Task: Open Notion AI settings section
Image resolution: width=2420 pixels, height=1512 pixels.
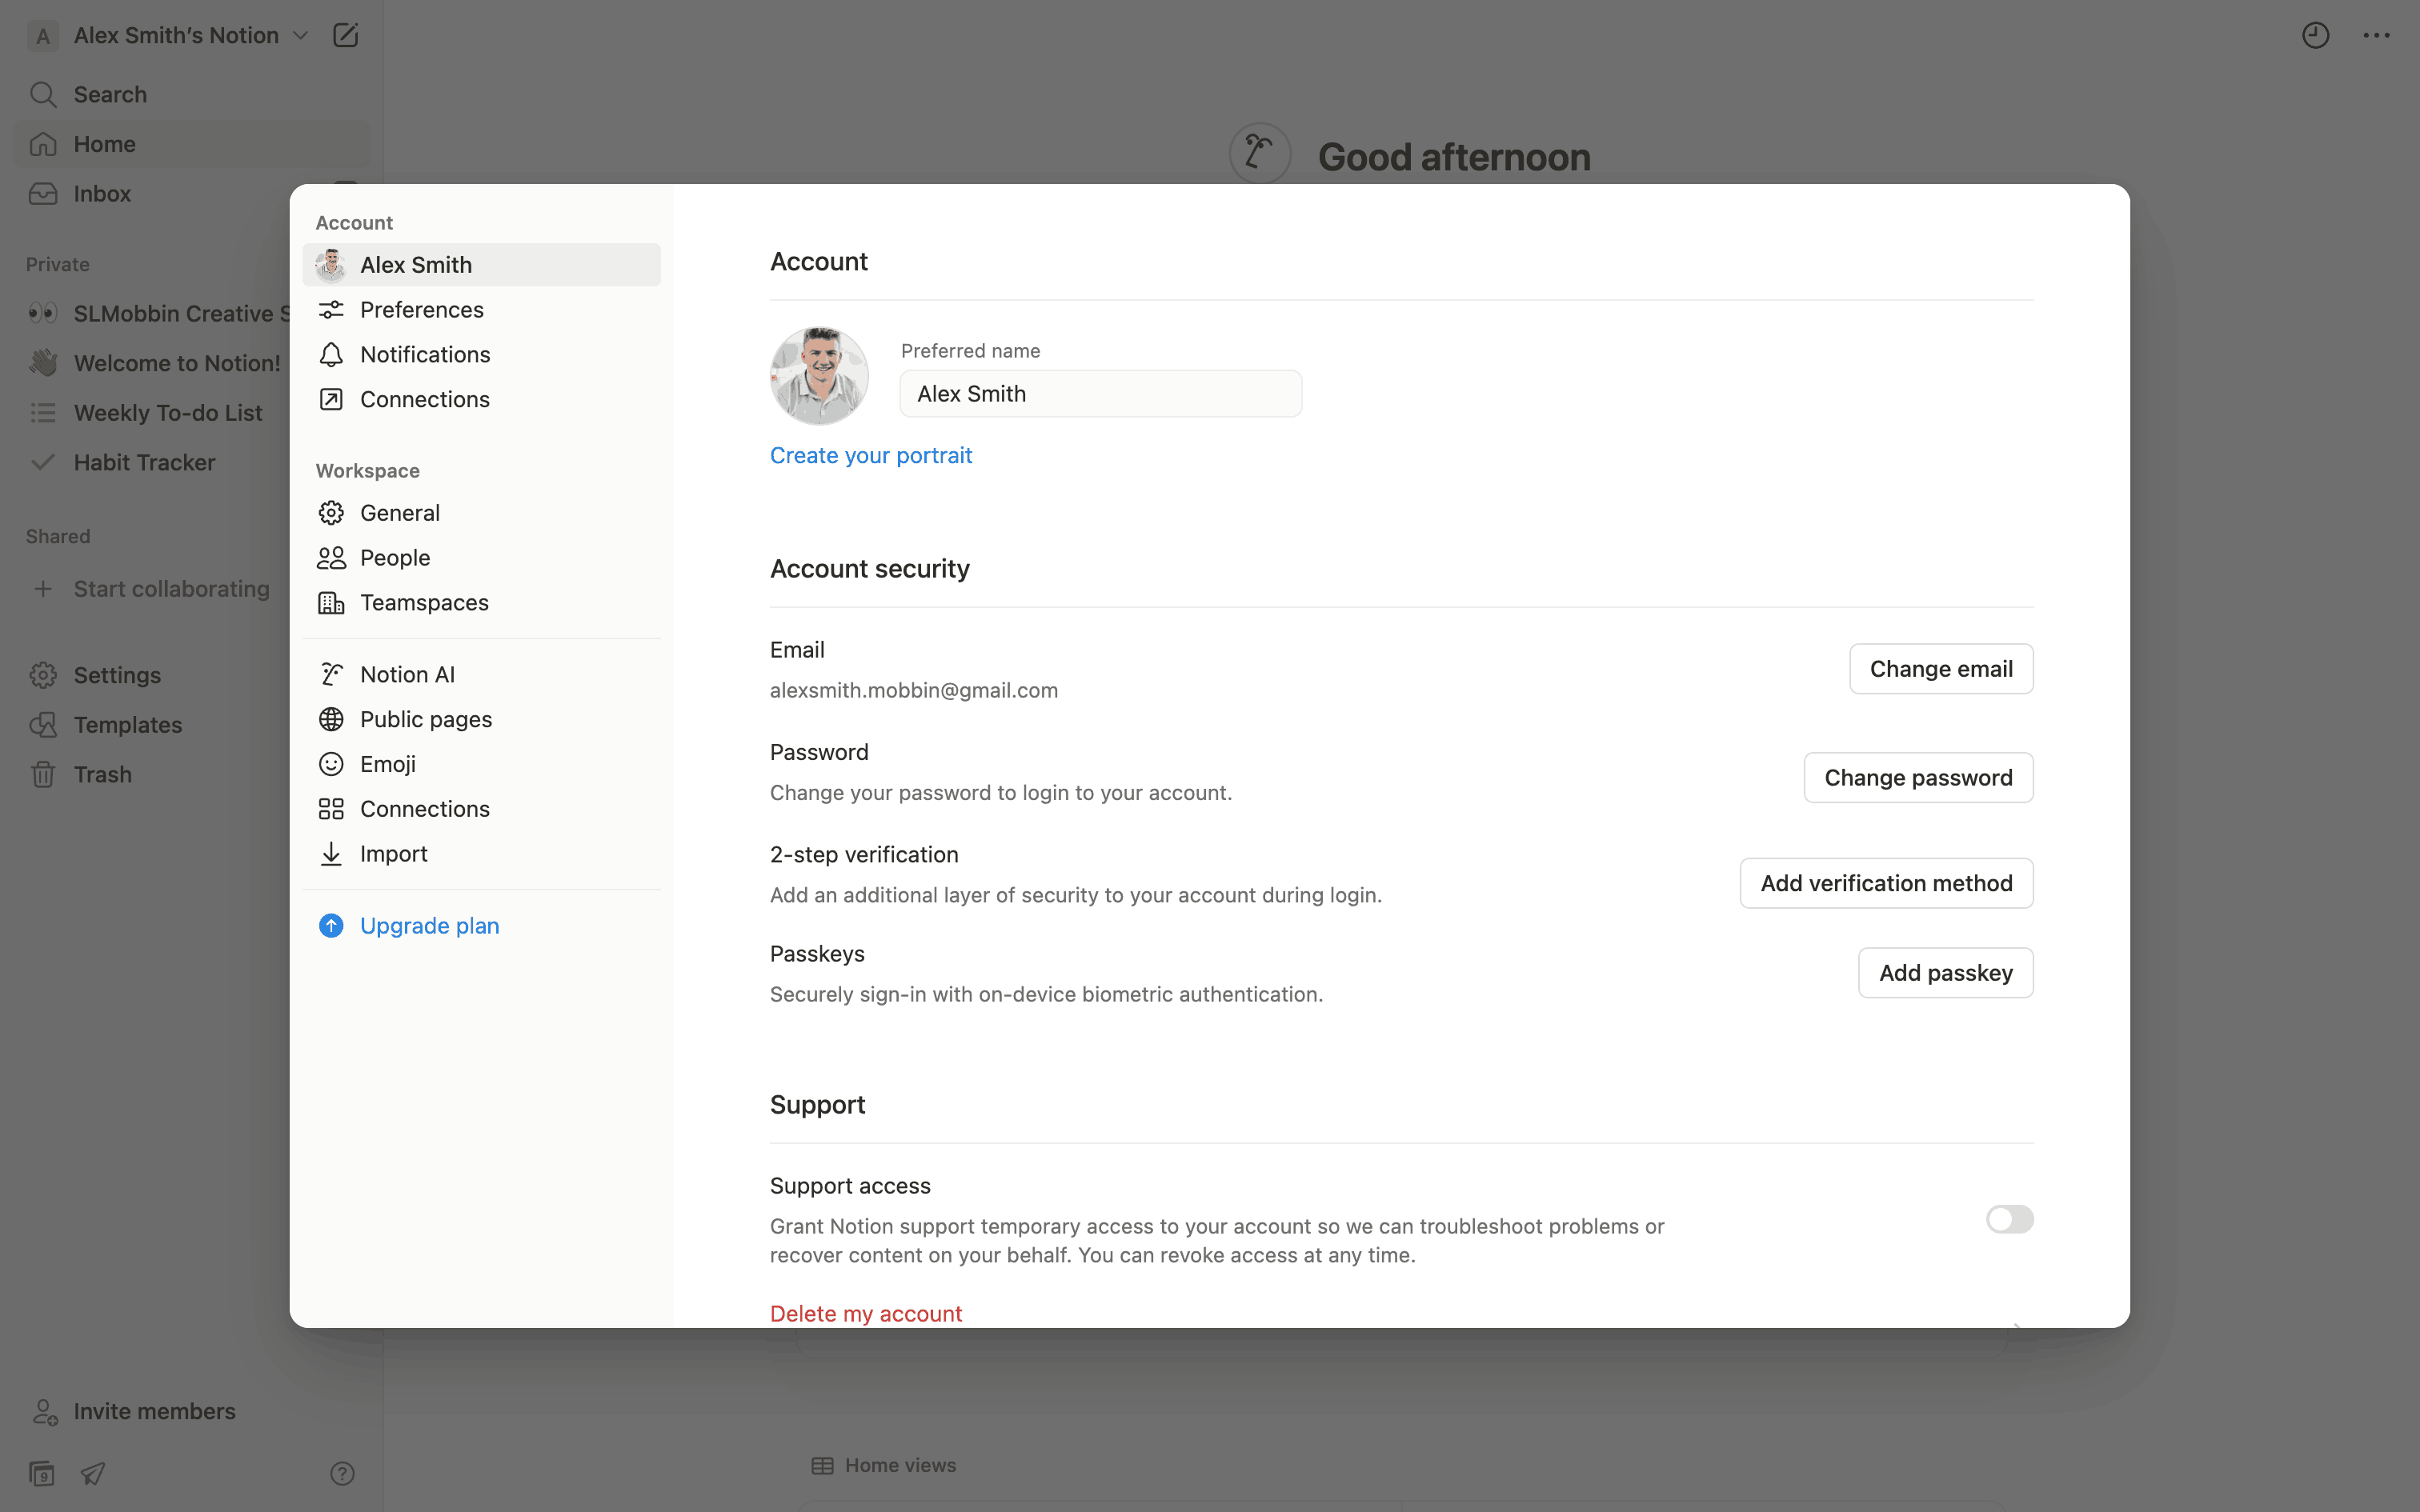Action: [407, 674]
